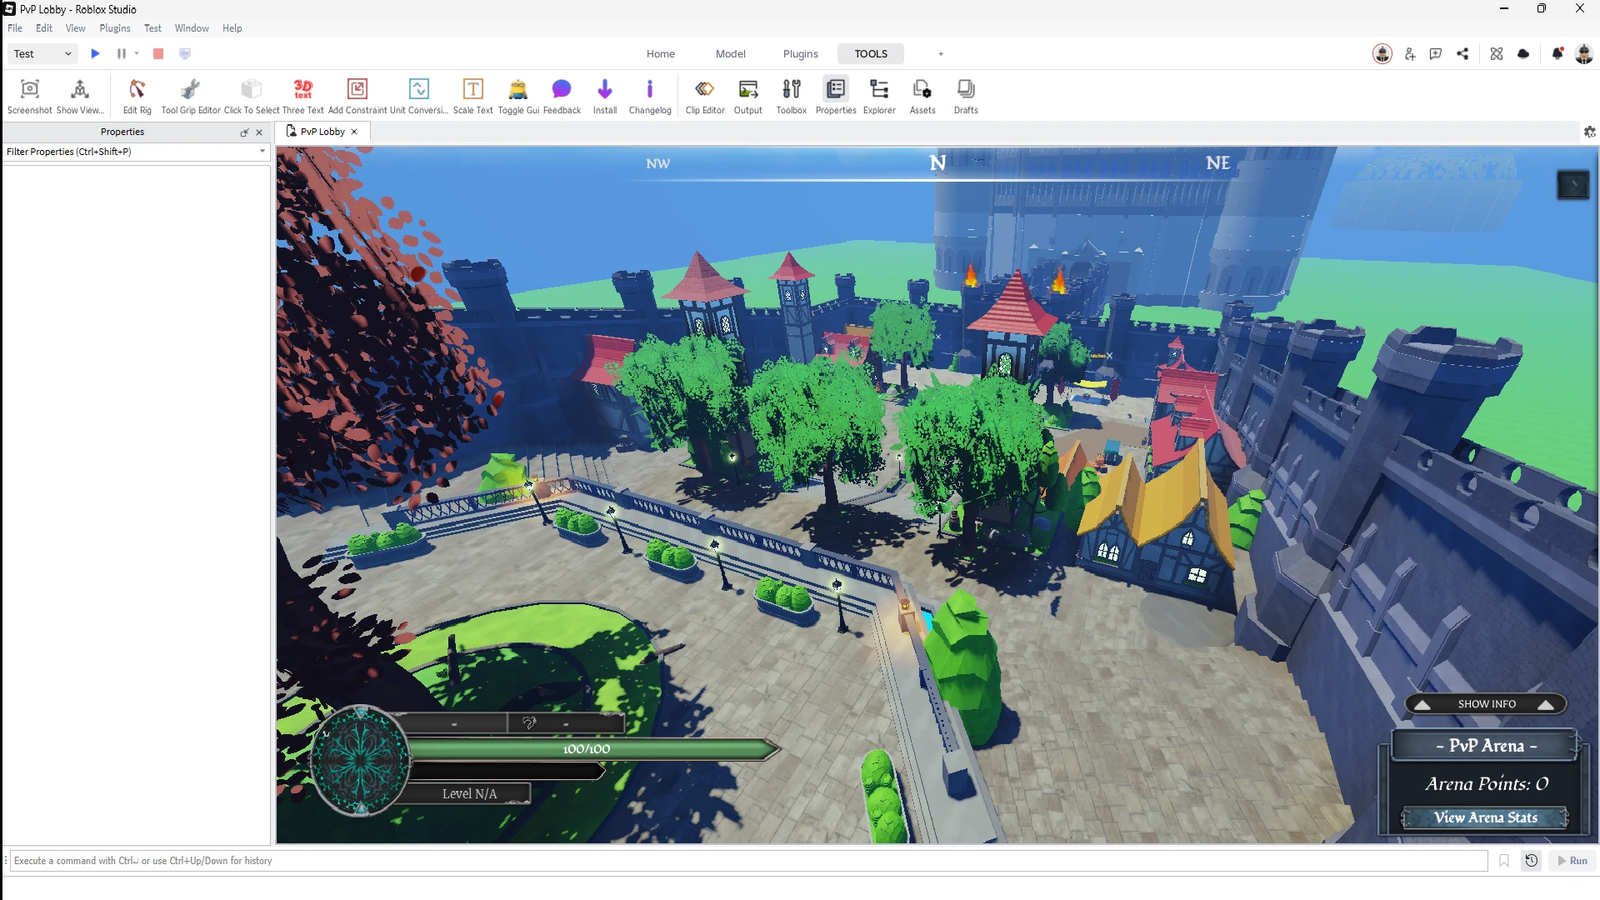Switch to the Plugins ribbon tab

[800, 54]
